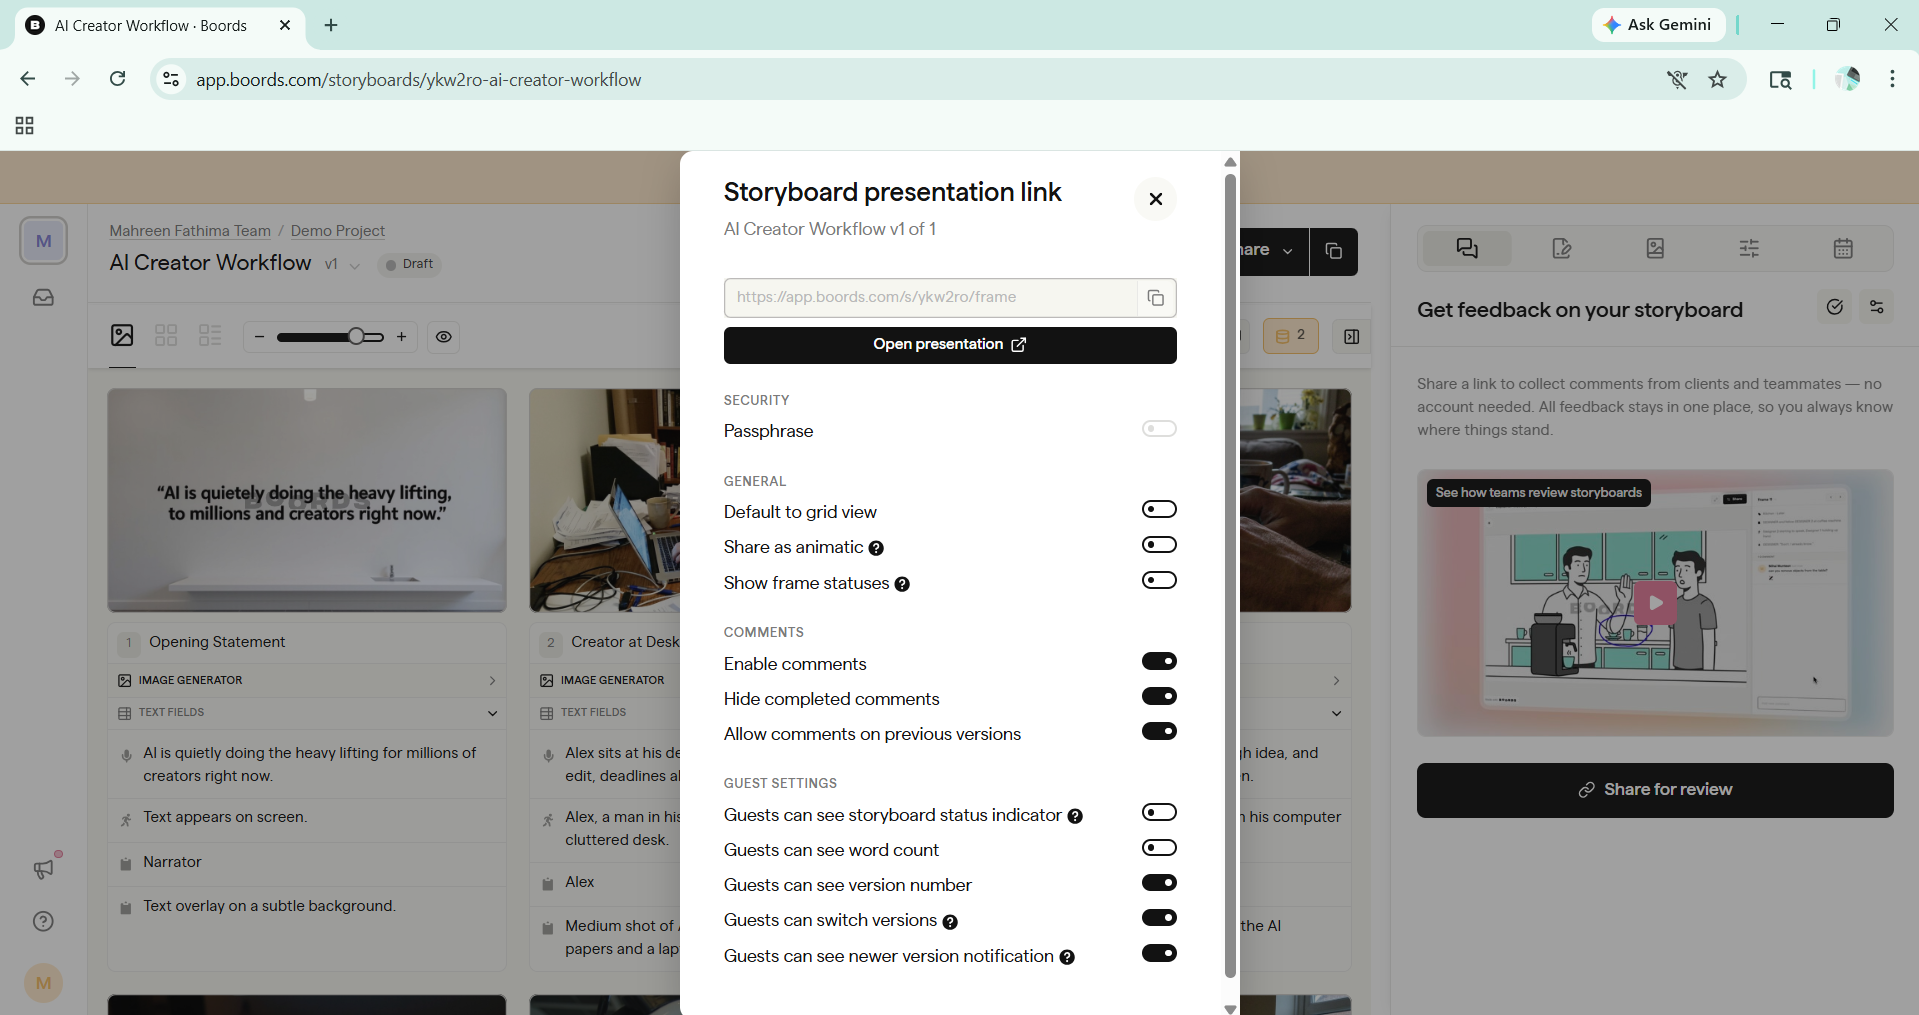Click the orange credits counter badge

1291,337
